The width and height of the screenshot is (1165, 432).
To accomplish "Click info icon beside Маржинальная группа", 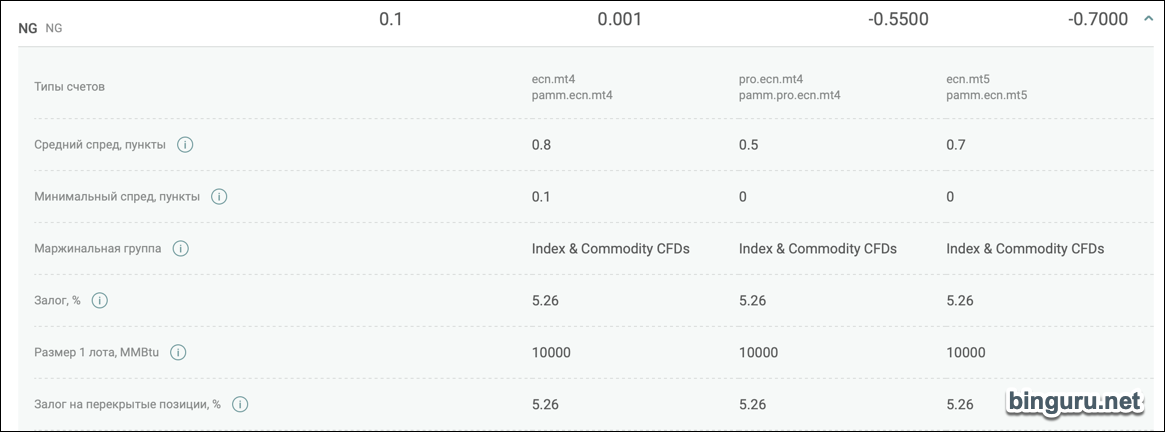I will coord(180,249).
